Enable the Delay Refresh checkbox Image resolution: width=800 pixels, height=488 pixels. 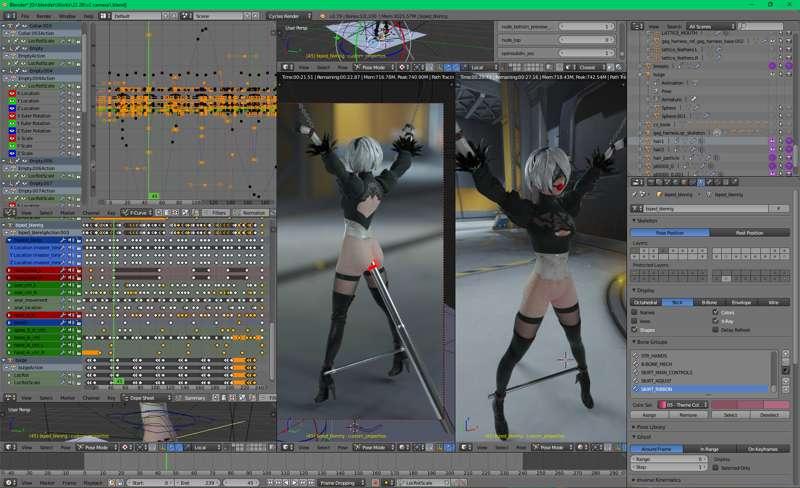coord(715,330)
